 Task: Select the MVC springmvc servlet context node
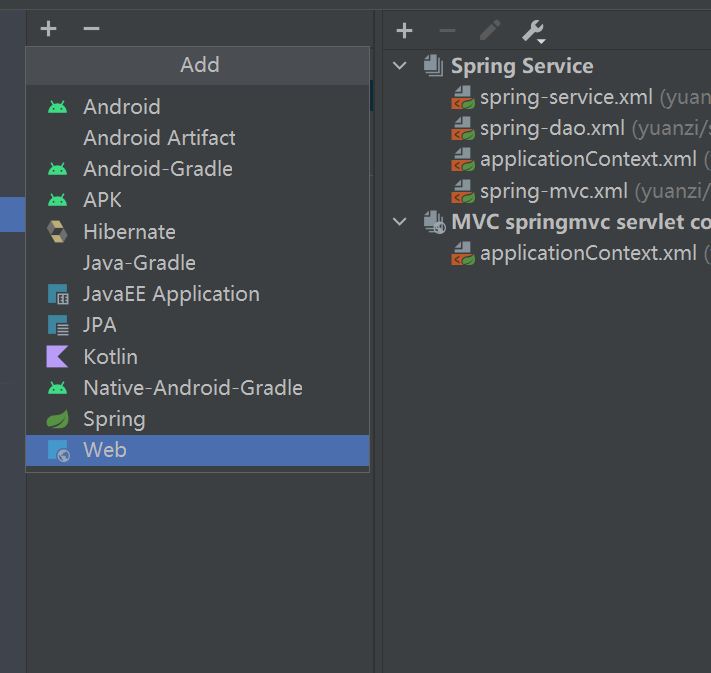[x=581, y=222]
